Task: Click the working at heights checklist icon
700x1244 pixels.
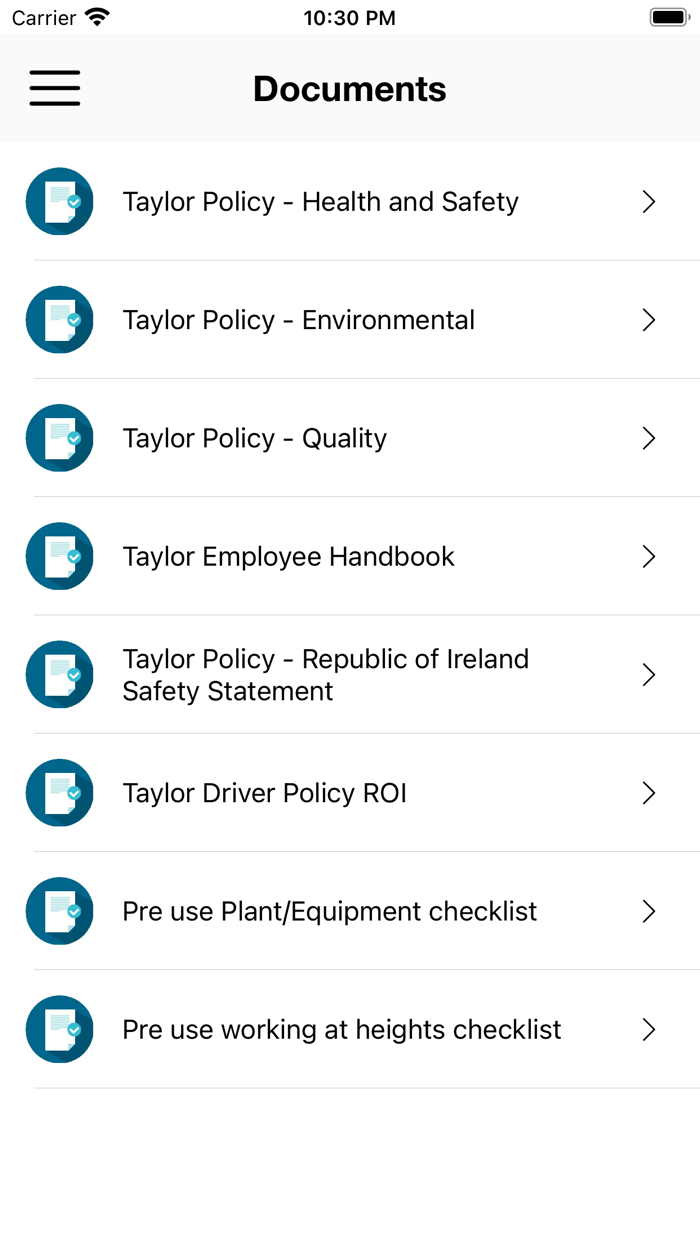Action: pos(59,1029)
